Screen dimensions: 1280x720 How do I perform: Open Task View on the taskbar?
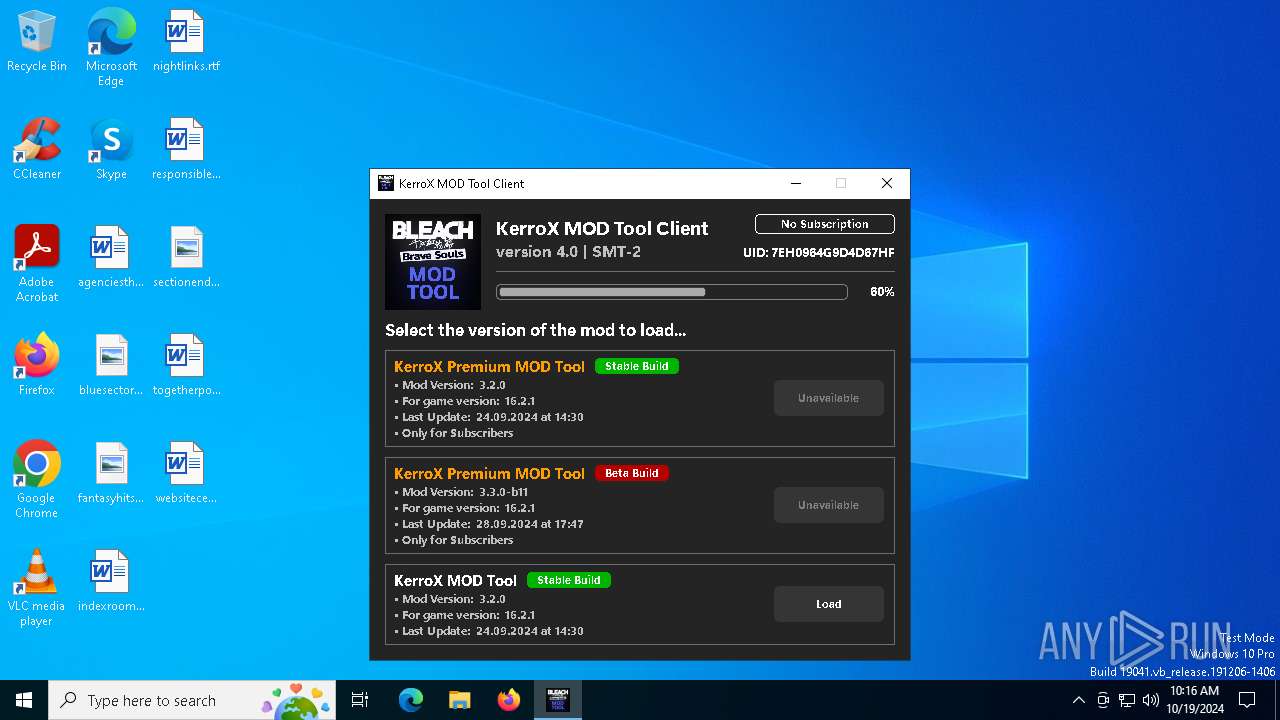click(x=360, y=700)
